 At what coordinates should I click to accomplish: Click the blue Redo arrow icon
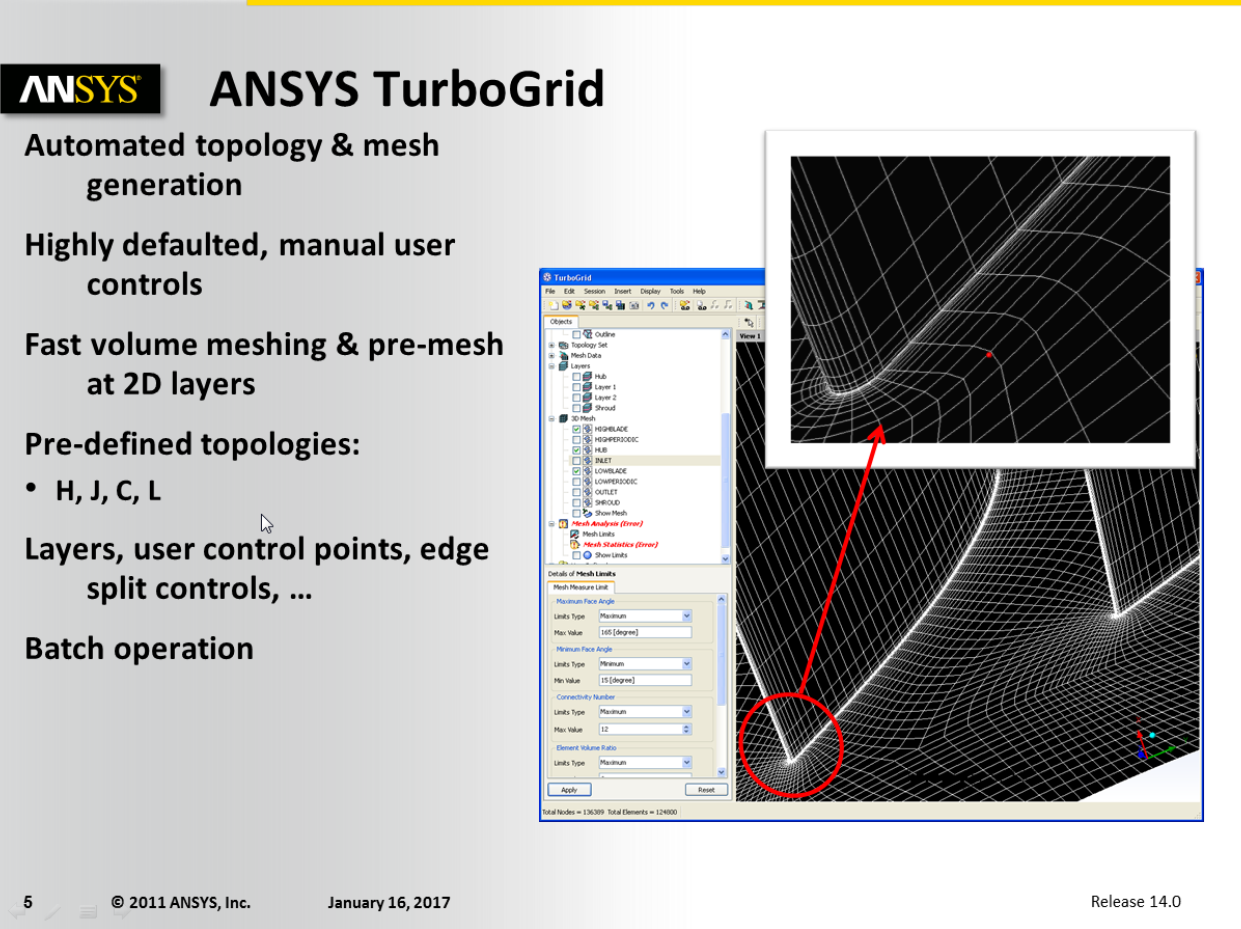pos(664,305)
